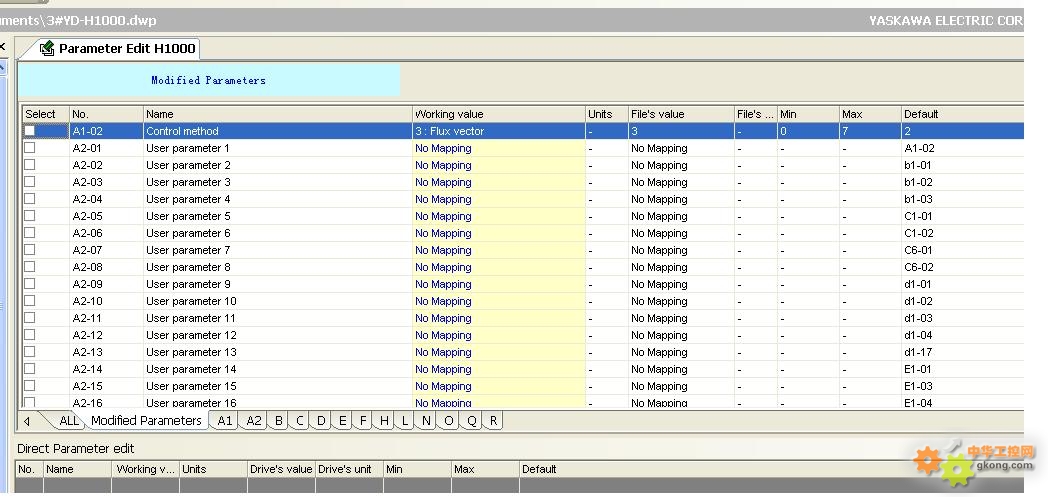Screen dimensions: 1048x497
Task: Tick the checkbox for A1-02 Control method
Action: click(x=29, y=131)
